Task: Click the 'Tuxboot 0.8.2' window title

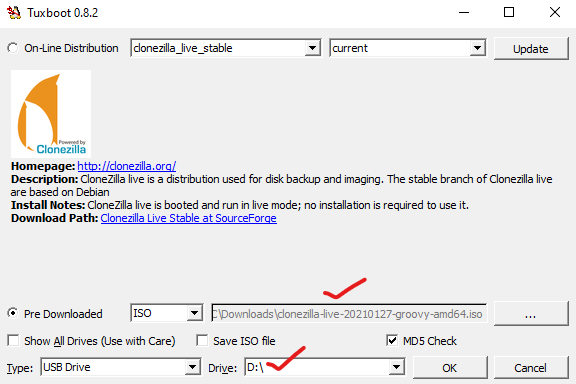Action: click(62, 13)
